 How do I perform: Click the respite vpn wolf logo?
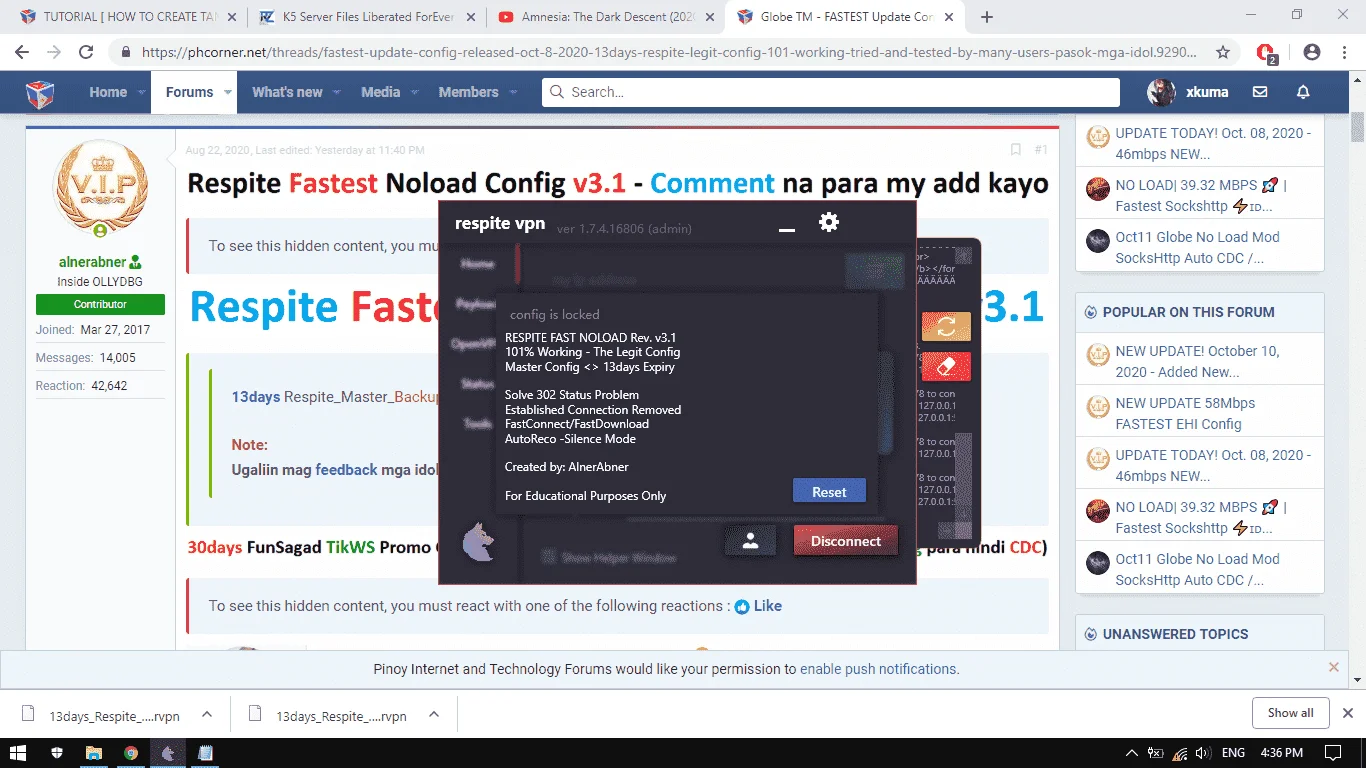[477, 543]
